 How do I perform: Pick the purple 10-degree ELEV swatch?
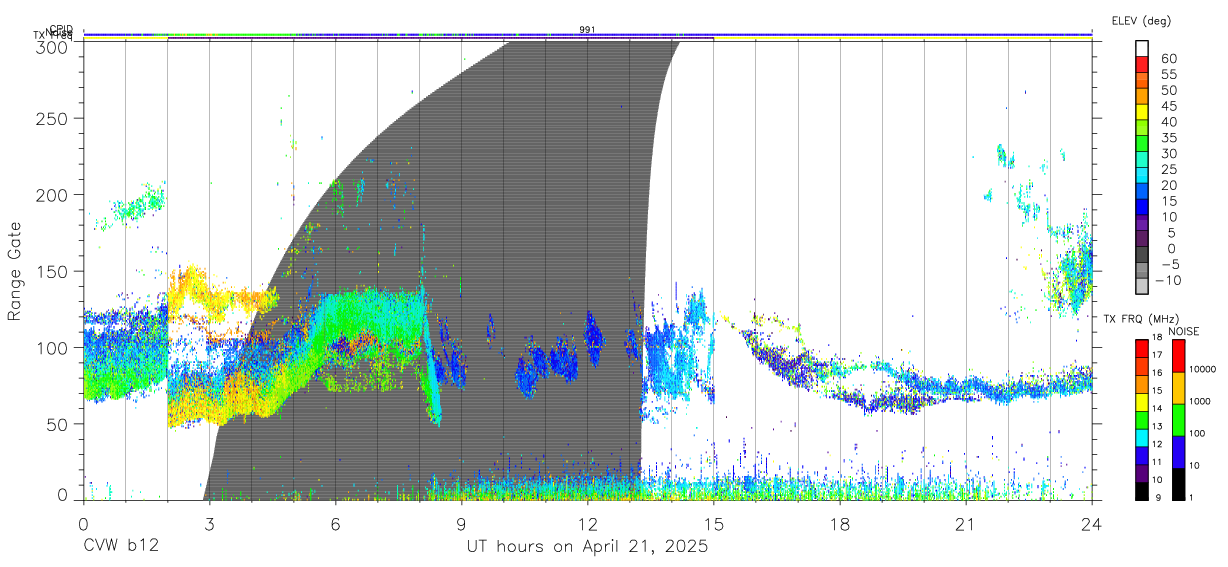click(1143, 223)
